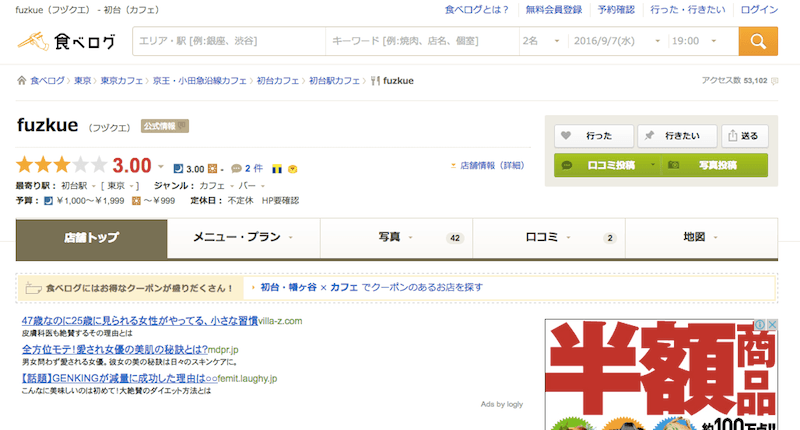Click 初台・幡ヶ谷 coupon link
Viewport: 800px width, 430px height.
288,288
